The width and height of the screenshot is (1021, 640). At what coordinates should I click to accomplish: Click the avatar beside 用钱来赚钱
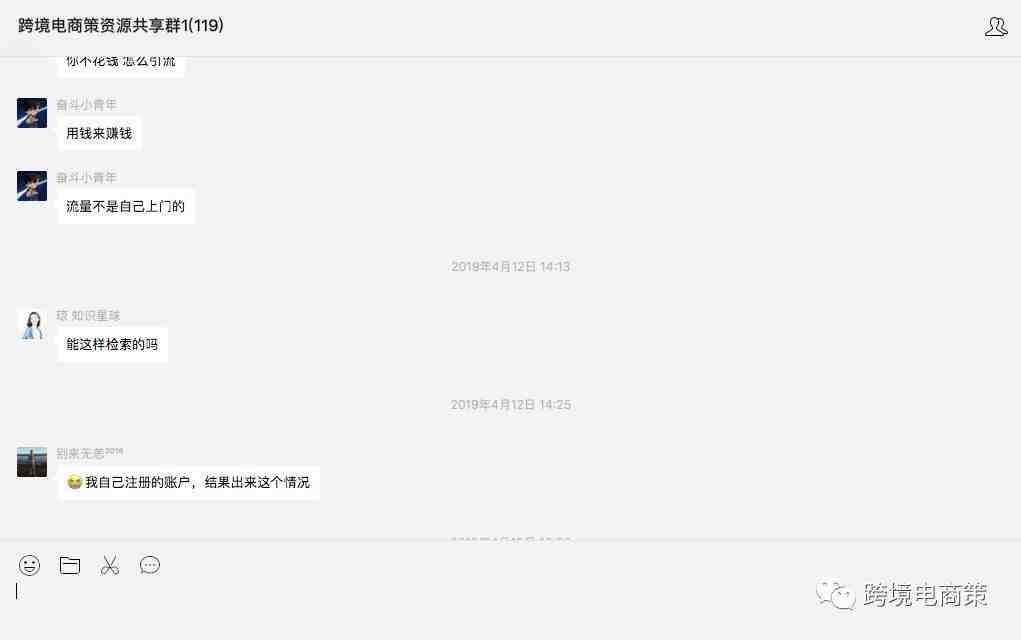(32, 113)
